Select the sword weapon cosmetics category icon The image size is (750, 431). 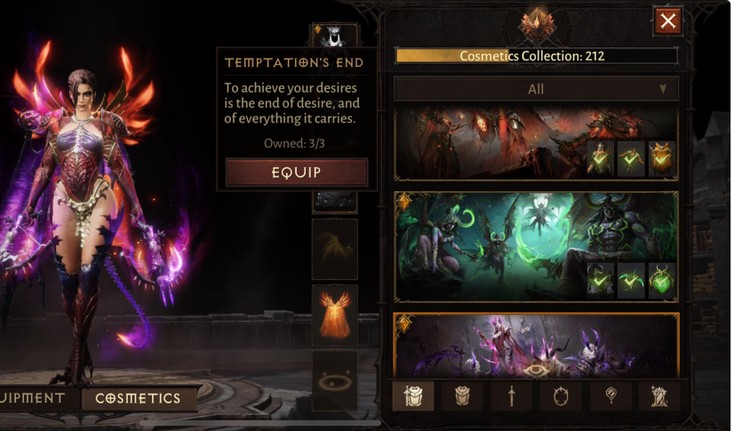point(511,396)
